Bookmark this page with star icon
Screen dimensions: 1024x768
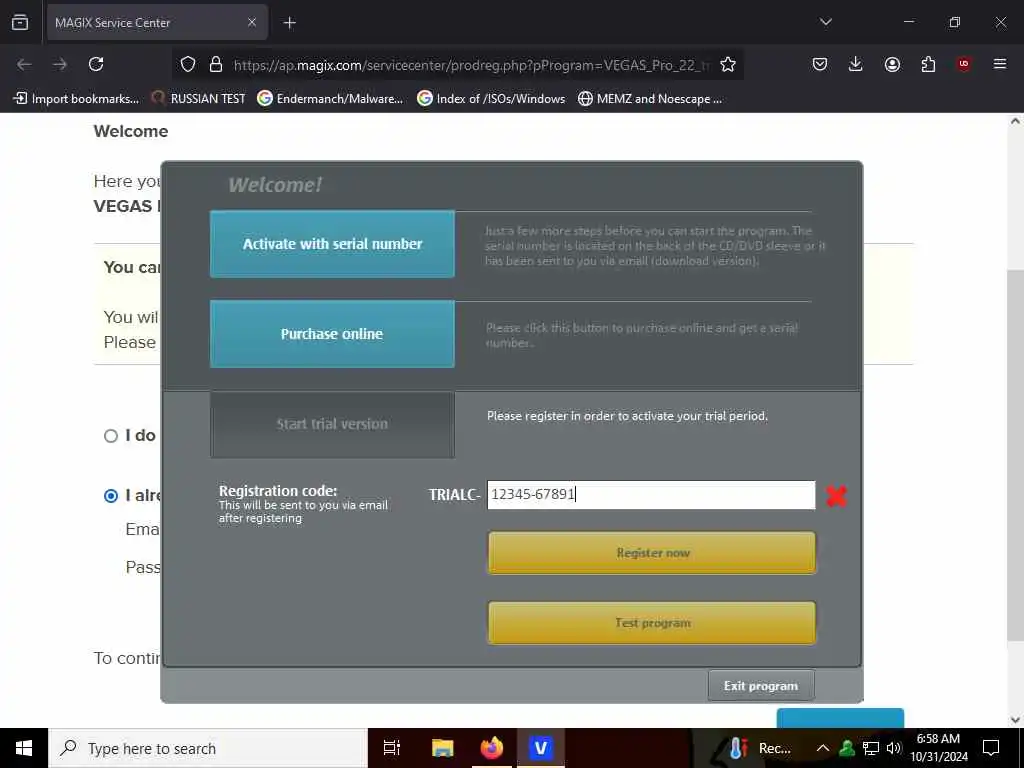click(x=728, y=64)
